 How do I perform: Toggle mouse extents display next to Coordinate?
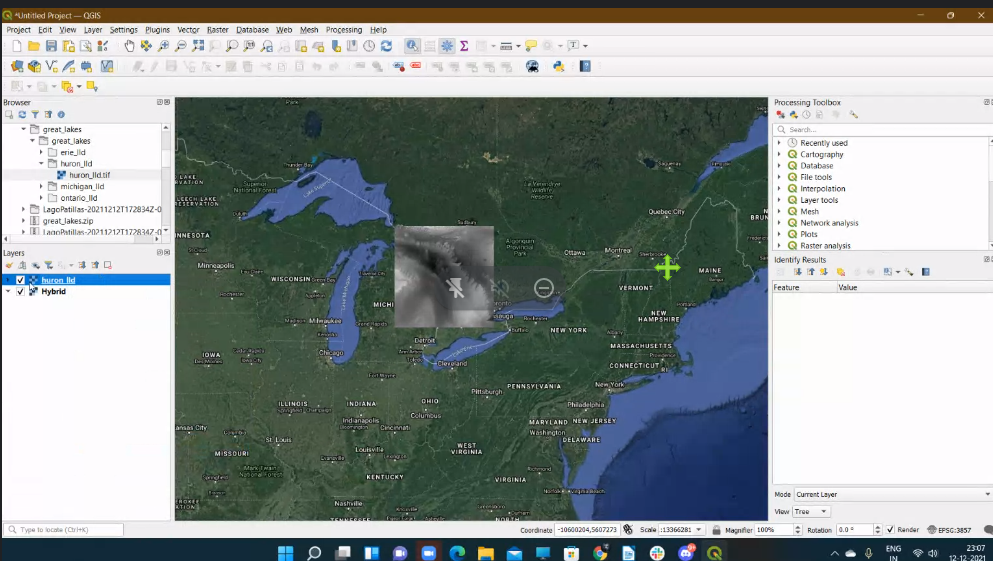[628, 529]
